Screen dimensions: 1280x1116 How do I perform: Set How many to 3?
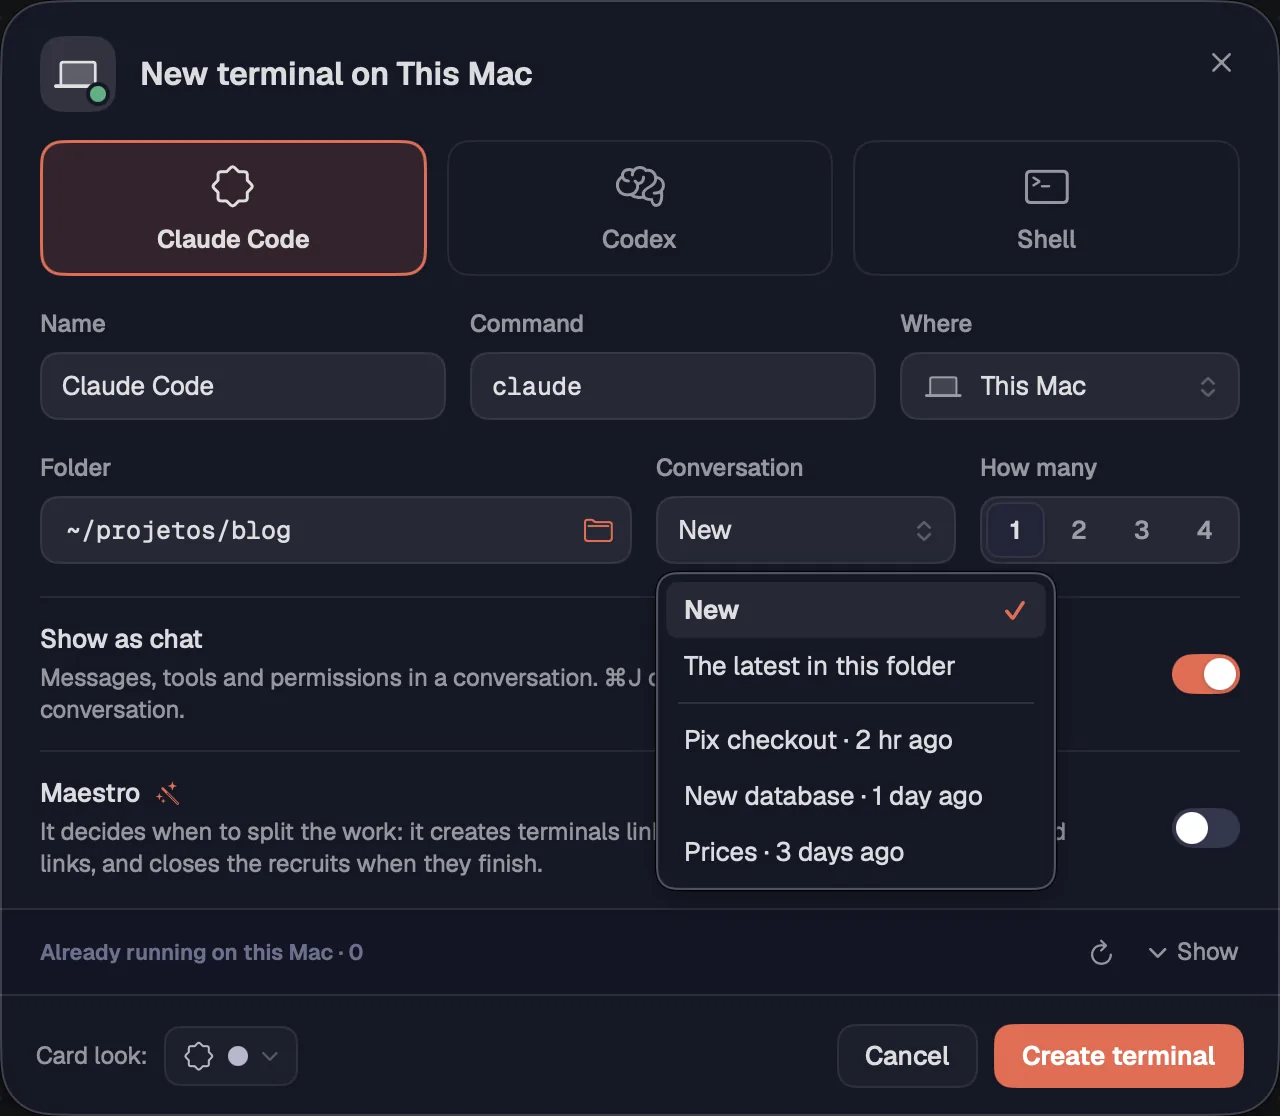tap(1141, 530)
